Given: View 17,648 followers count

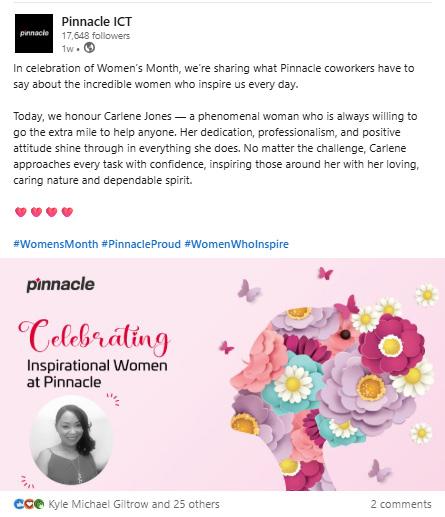Looking at the screenshot, I should [x=96, y=36].
